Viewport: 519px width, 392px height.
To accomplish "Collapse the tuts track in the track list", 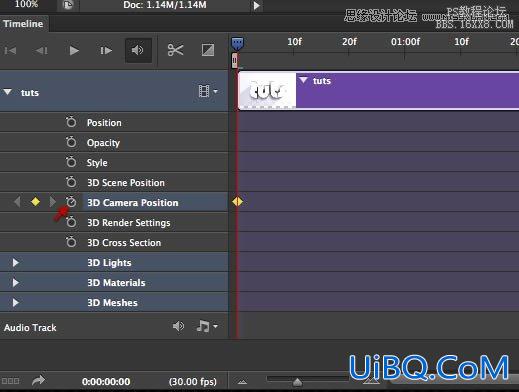I will pos(8,92).
